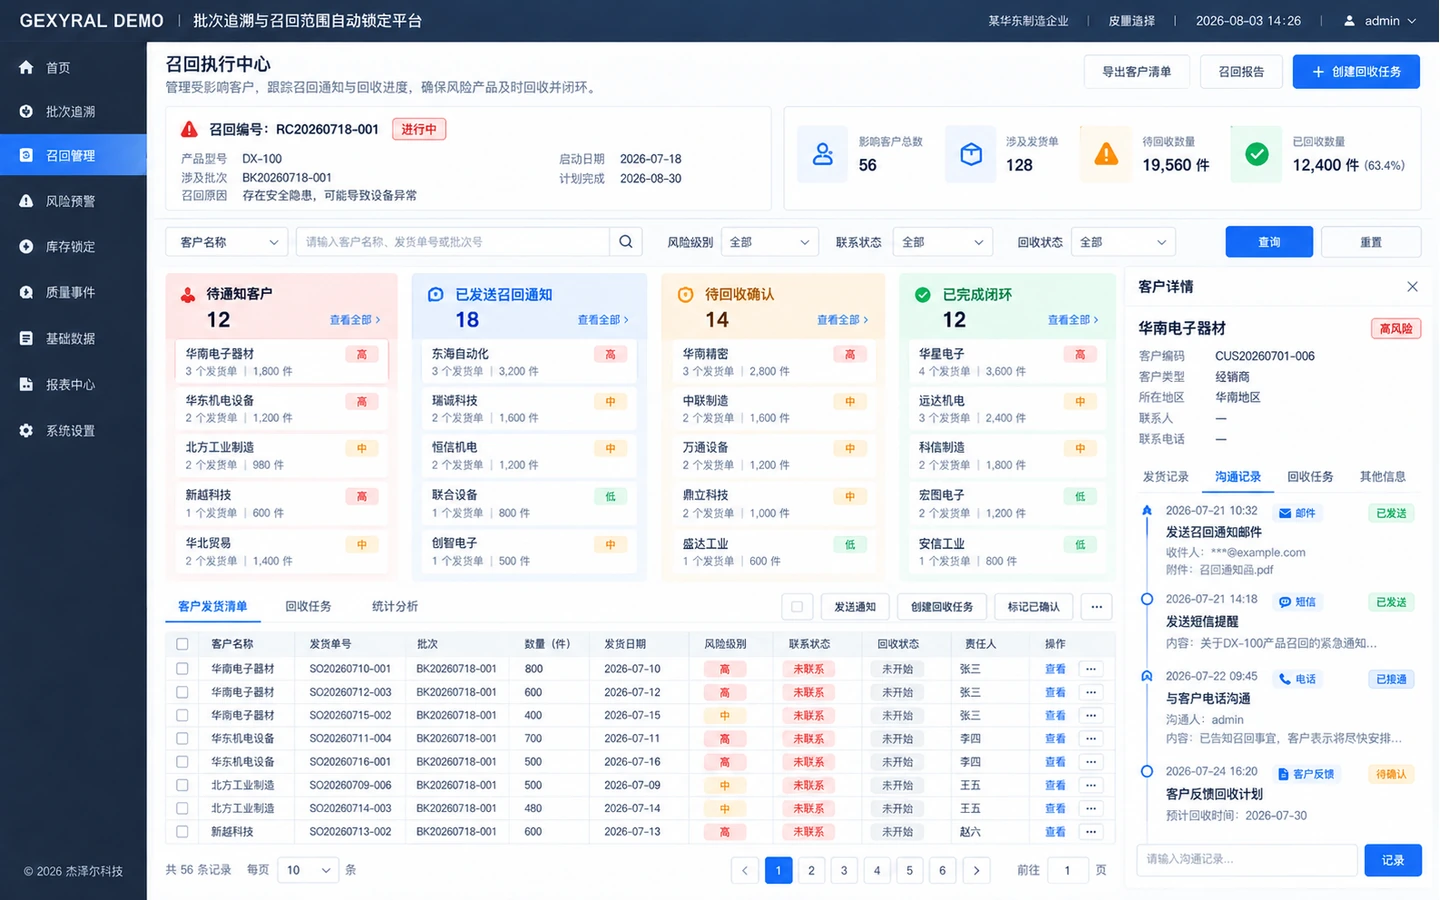Open the 客户名称 search type dropdown
This screenshot has height=900, width=1440.
tap(228, 242)
